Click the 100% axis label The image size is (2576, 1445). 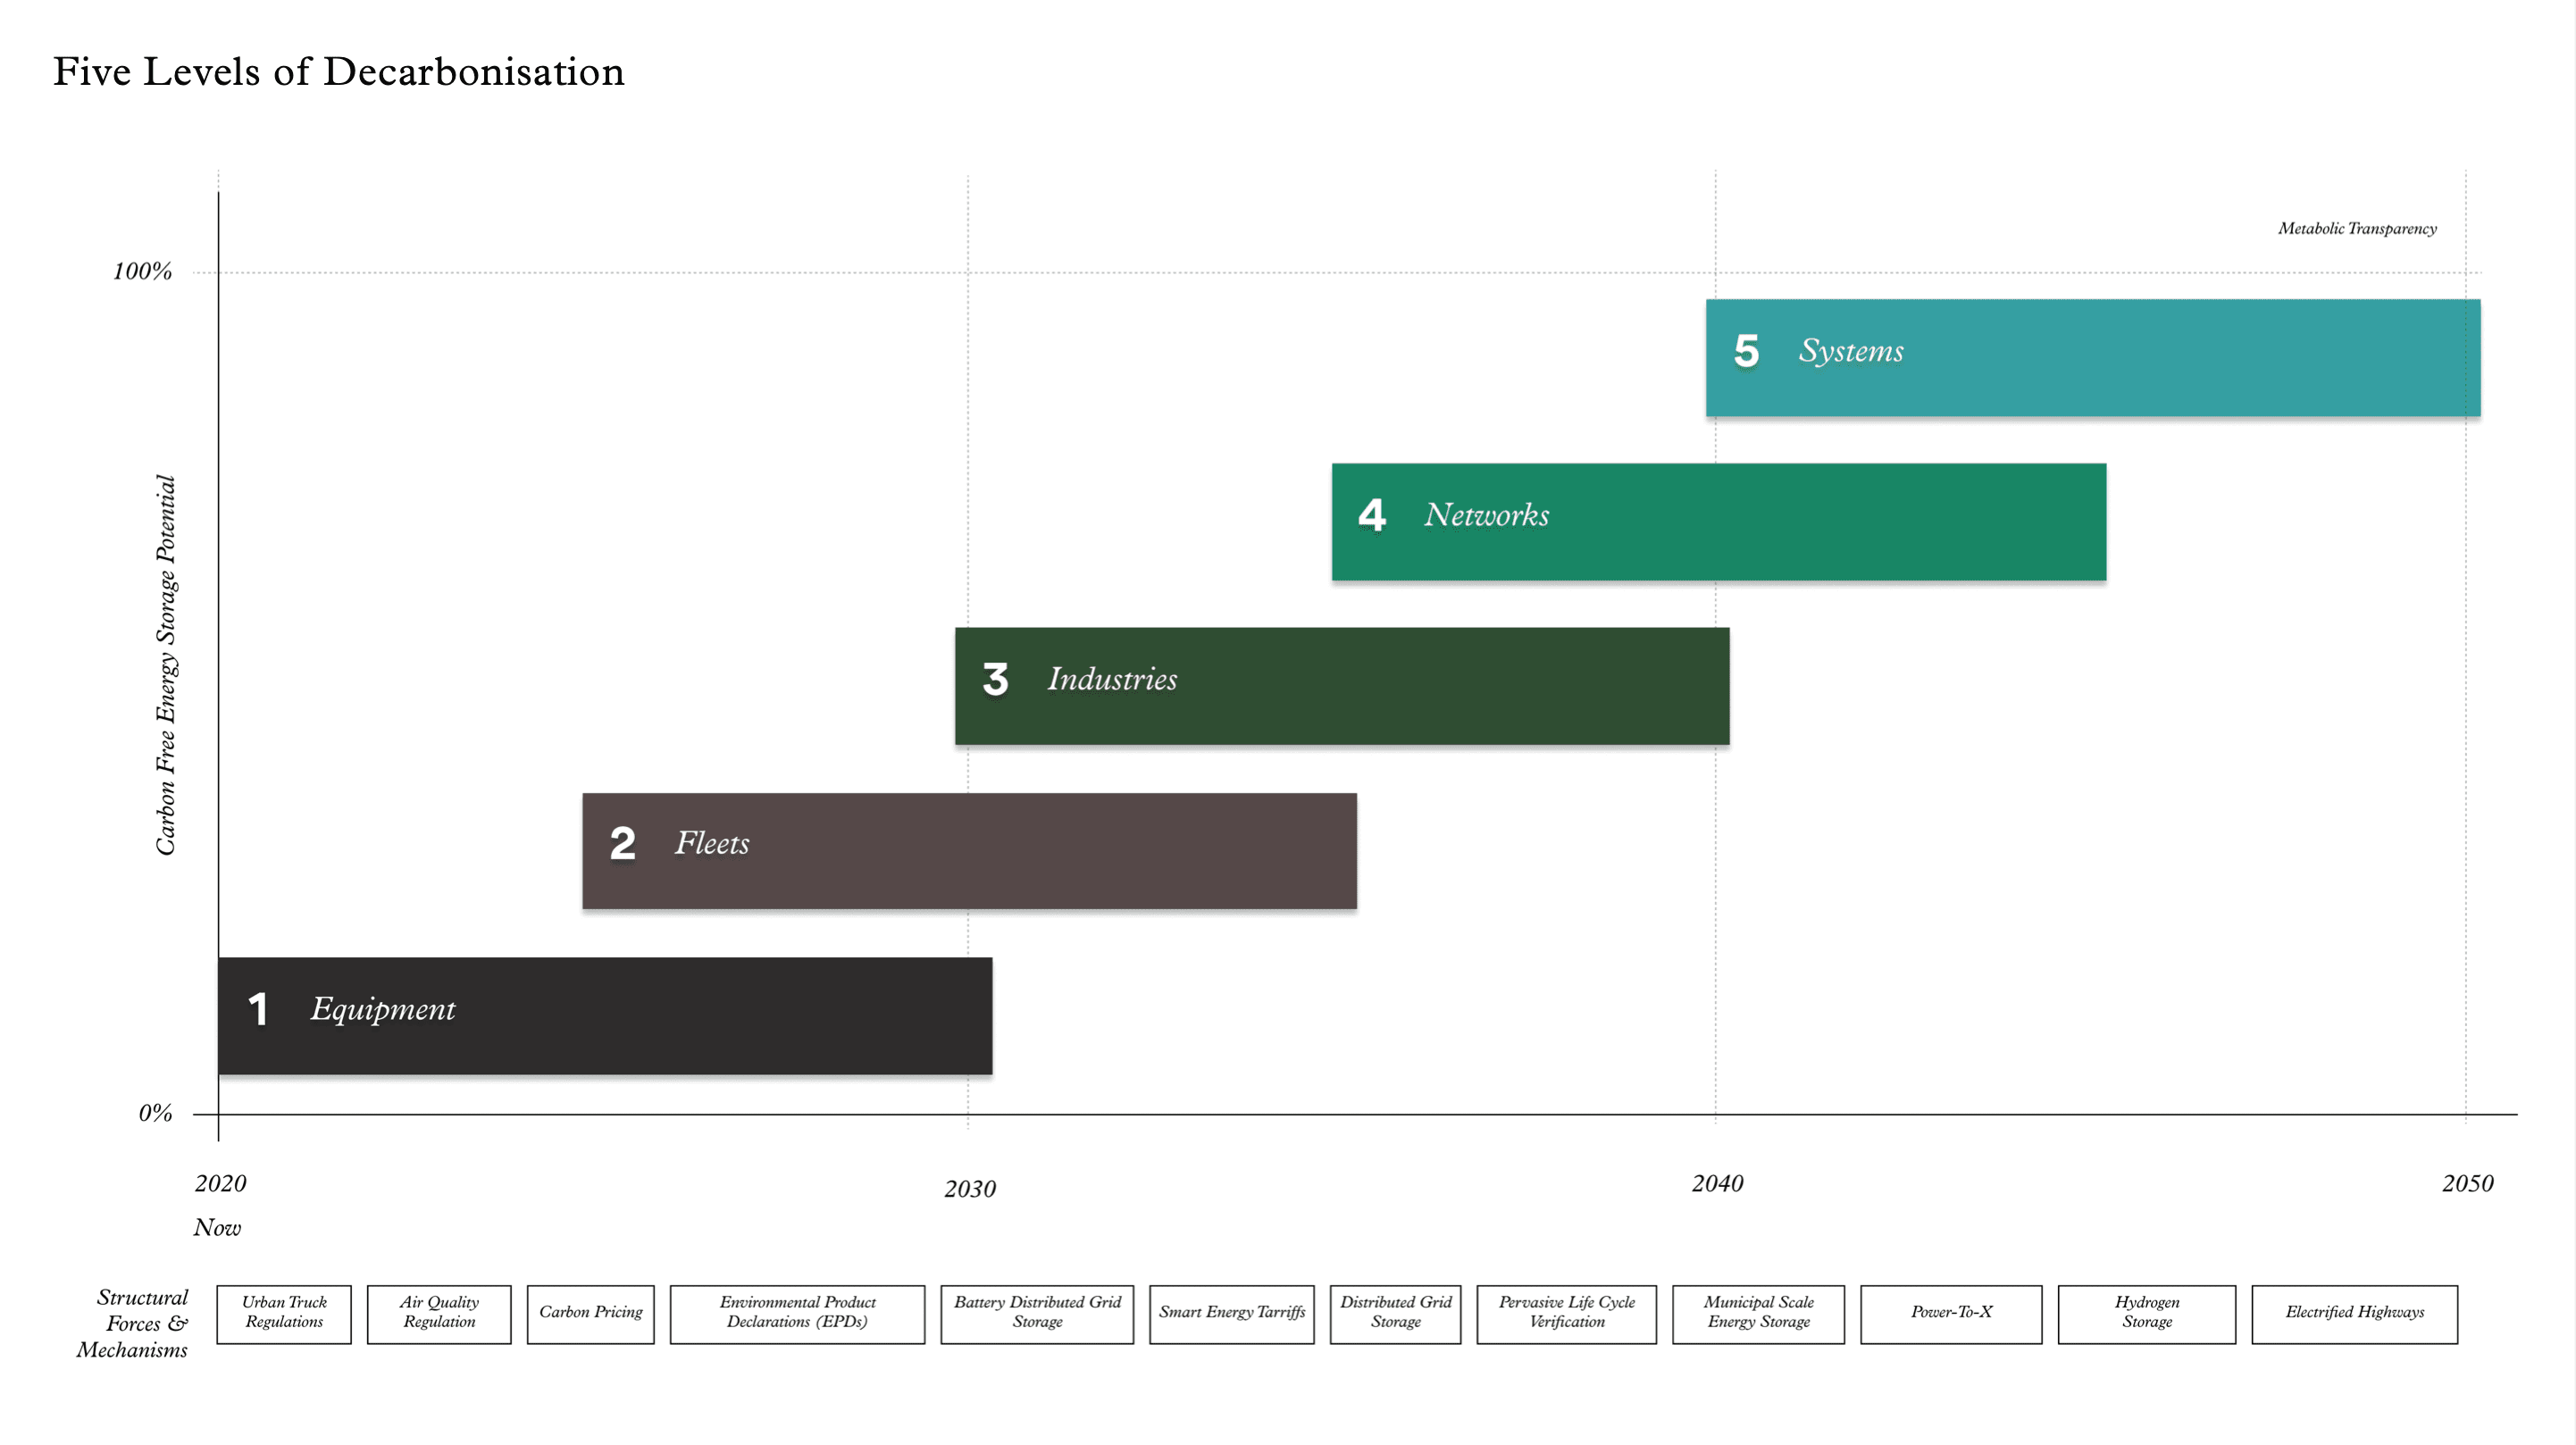142,271
